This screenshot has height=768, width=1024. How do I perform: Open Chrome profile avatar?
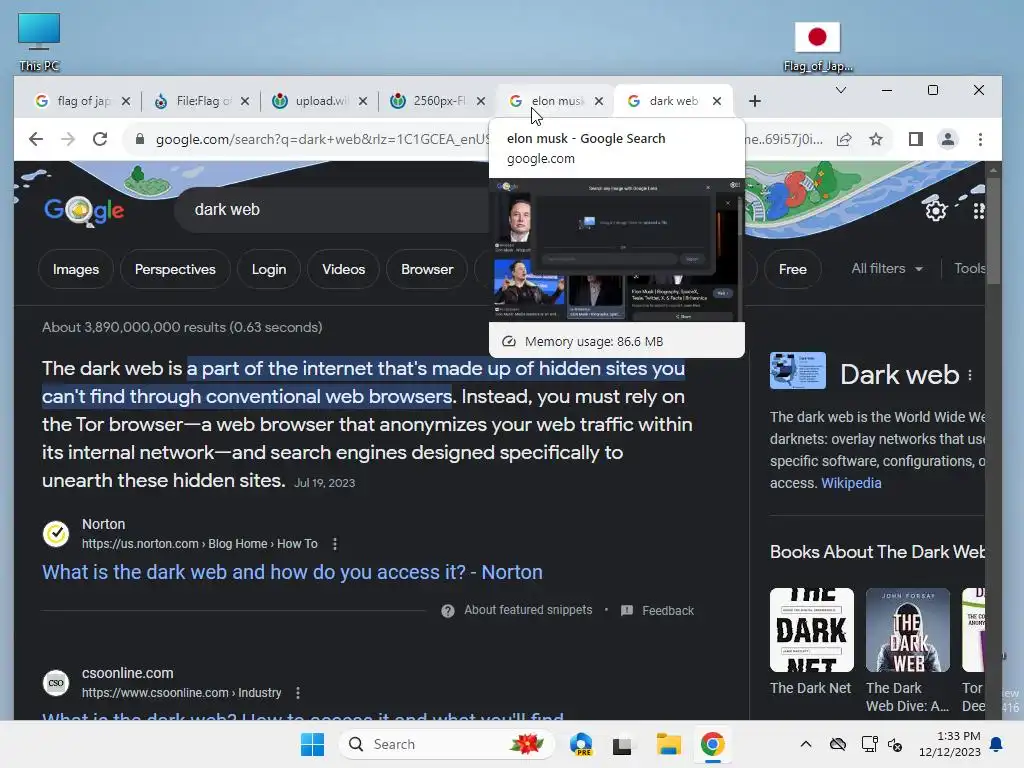[x=948, y=139]
